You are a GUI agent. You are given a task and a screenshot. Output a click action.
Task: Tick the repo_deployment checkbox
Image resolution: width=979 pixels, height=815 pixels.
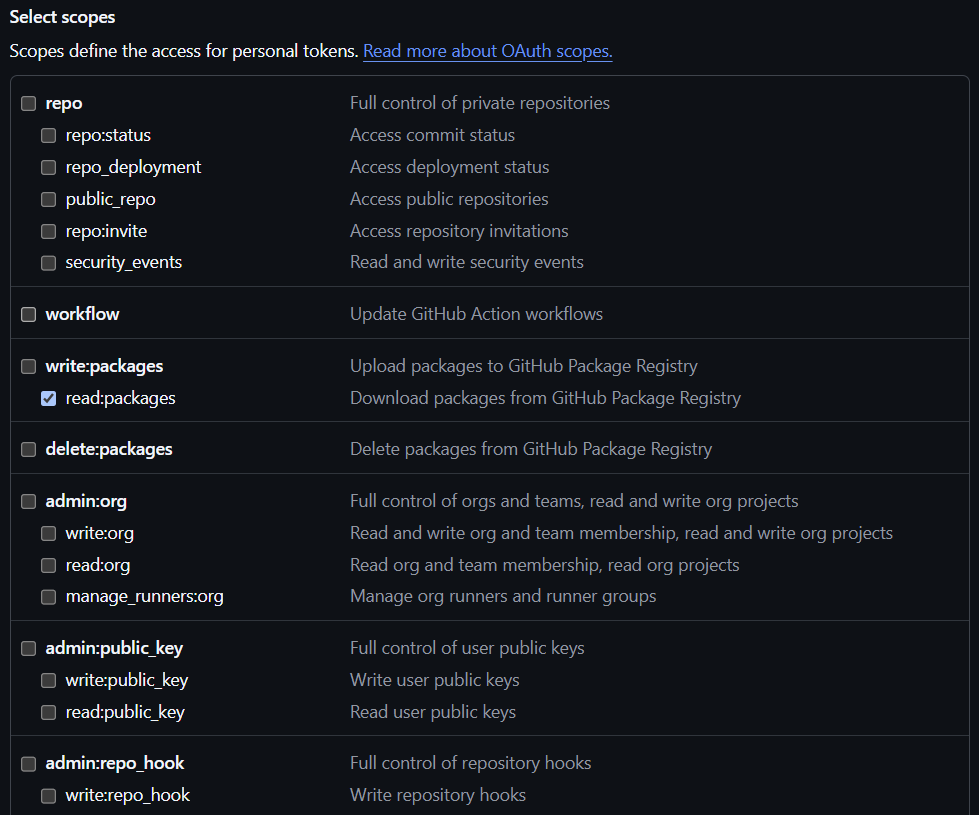[49, 167]
